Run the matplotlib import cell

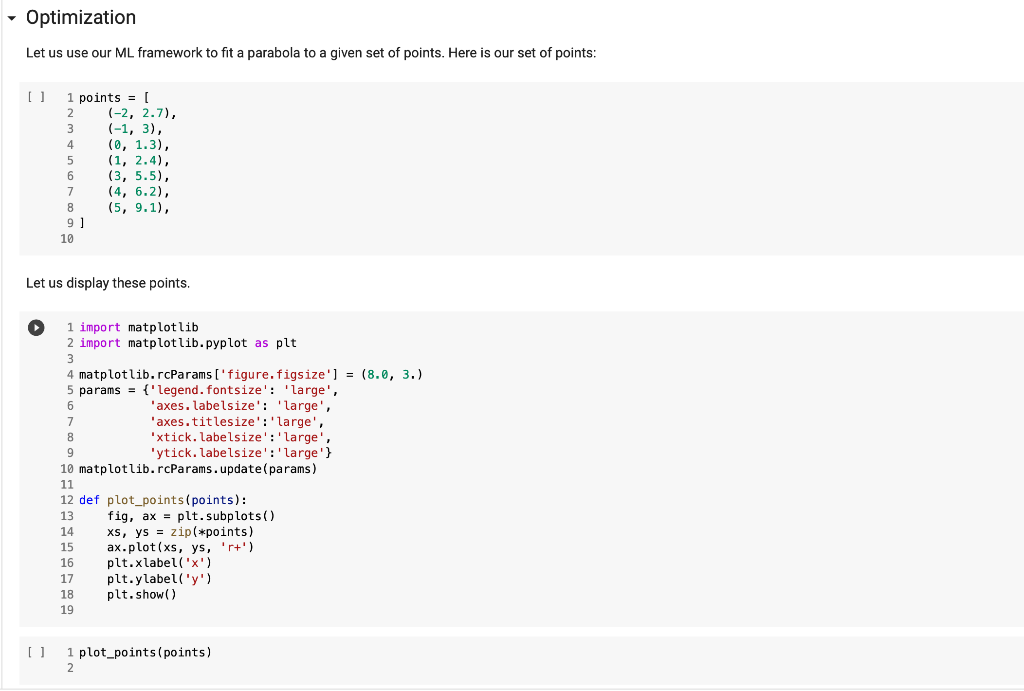[36, 327]
